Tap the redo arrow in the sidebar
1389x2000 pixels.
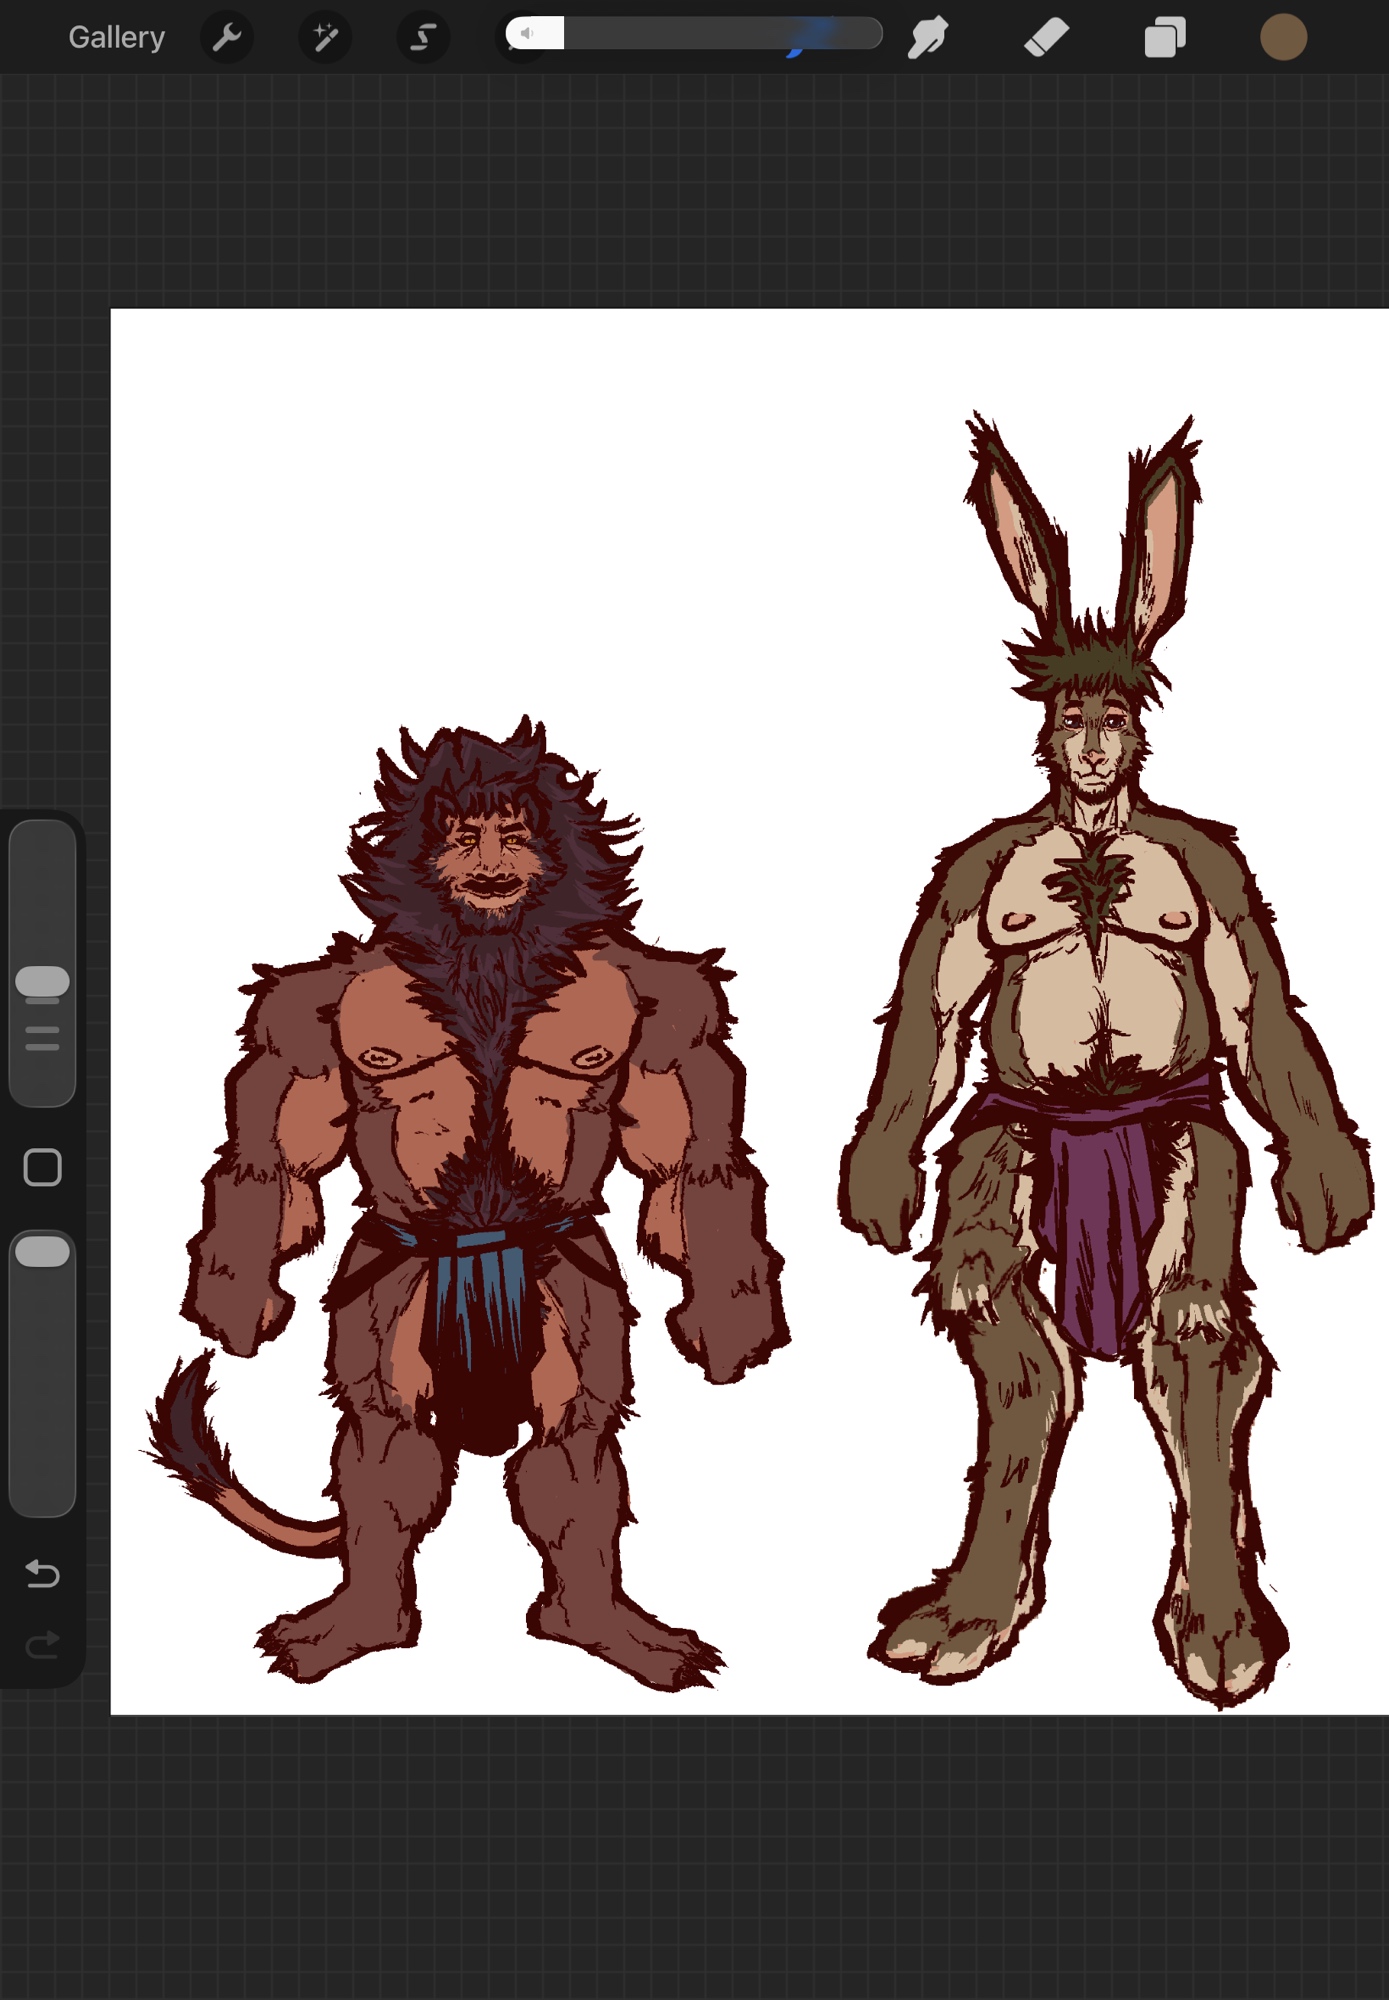pos(42,1645)
